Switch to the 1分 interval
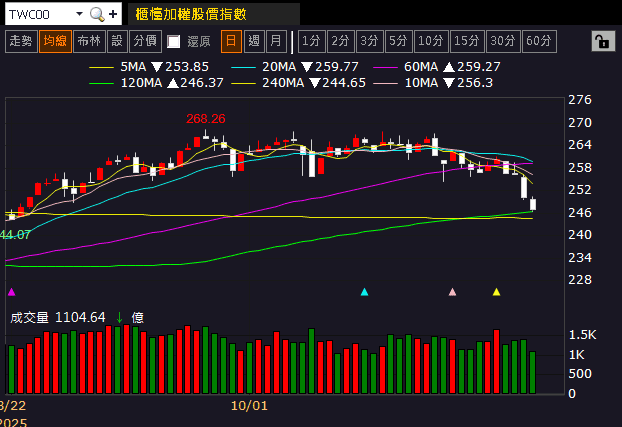Viewport: 622px width, 427px height. tap(312, 41)
